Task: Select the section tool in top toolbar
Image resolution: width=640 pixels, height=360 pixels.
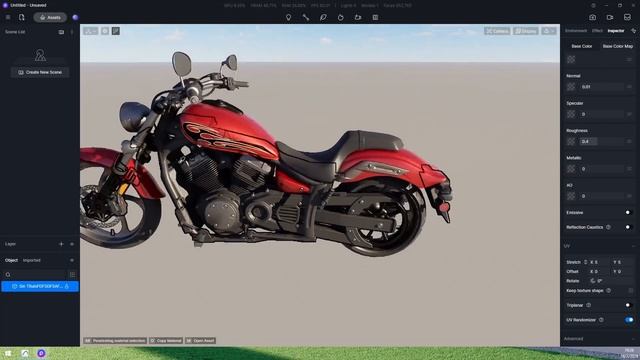Action: click(x=375, y=18)
